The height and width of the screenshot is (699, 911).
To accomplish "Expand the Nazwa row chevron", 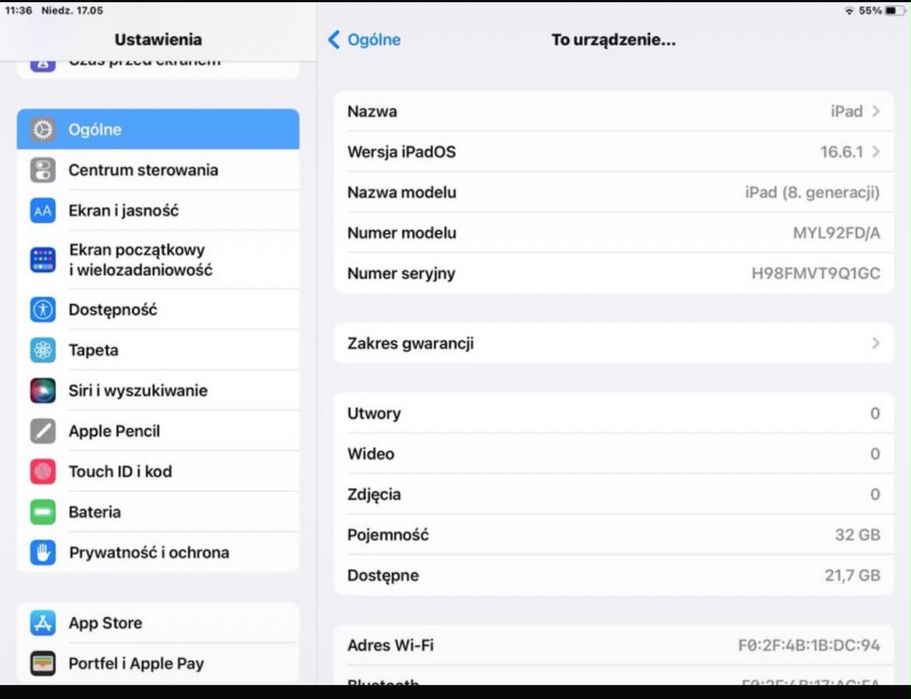I will point(876,111).
